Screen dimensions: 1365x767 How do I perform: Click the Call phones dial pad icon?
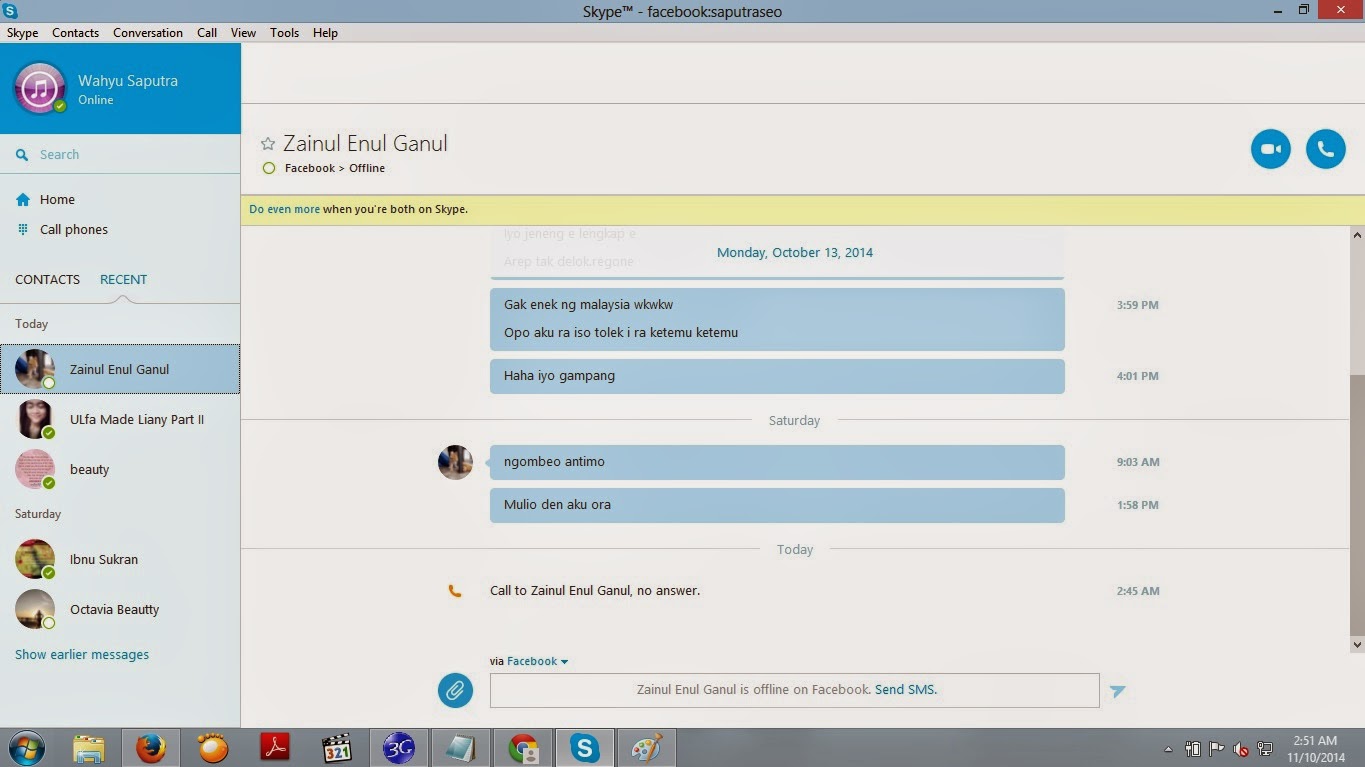coord(23,230)
